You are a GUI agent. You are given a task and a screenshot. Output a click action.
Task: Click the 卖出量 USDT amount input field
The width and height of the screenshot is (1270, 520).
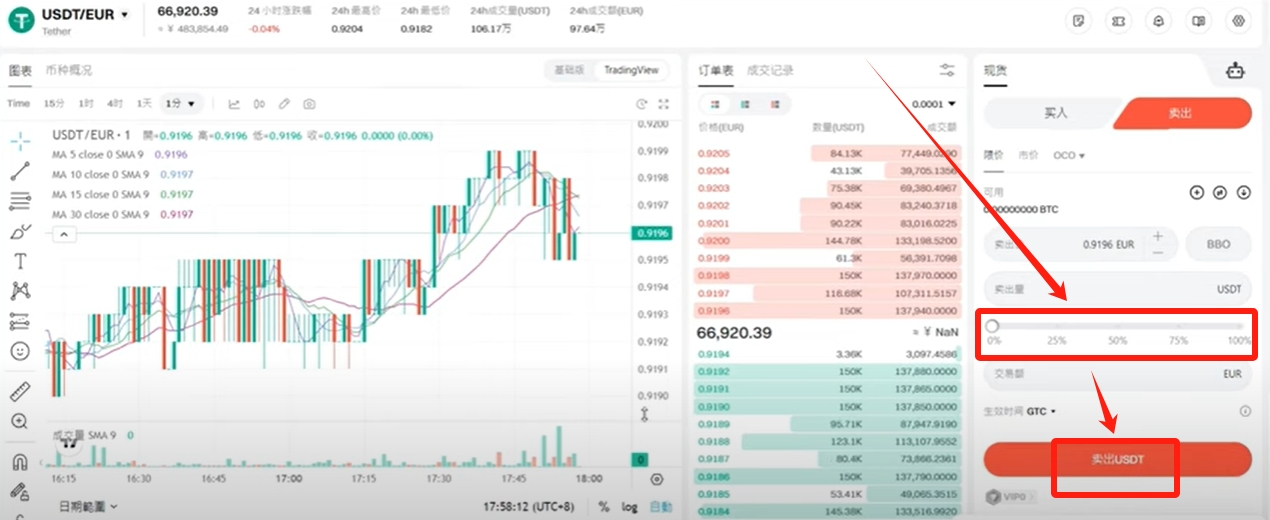pyautogui.click(x=1117, y=289)
